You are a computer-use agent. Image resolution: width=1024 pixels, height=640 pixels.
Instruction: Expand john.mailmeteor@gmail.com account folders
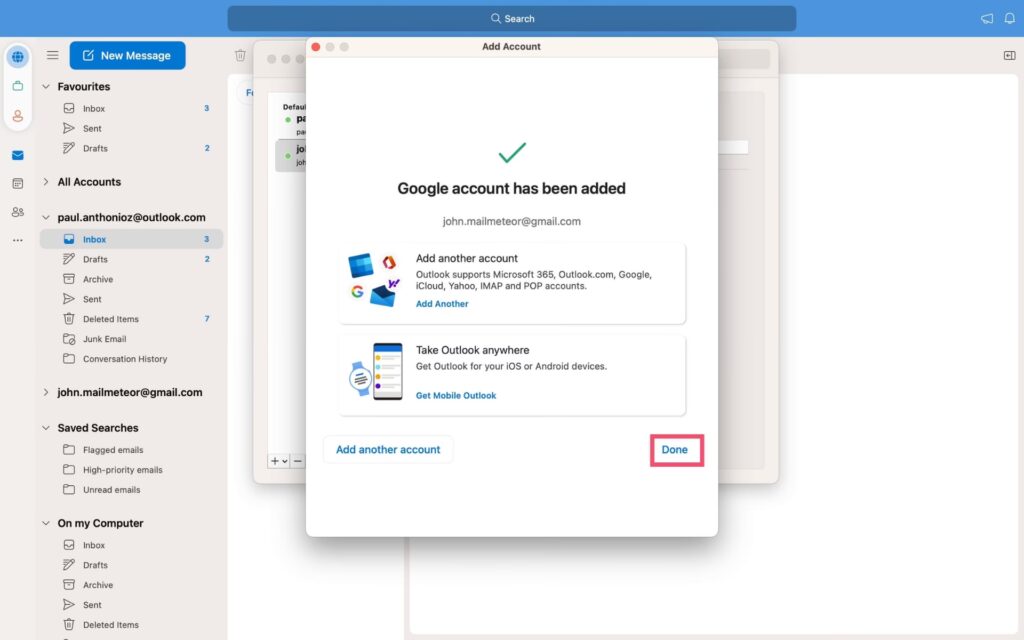pos(46,393)
